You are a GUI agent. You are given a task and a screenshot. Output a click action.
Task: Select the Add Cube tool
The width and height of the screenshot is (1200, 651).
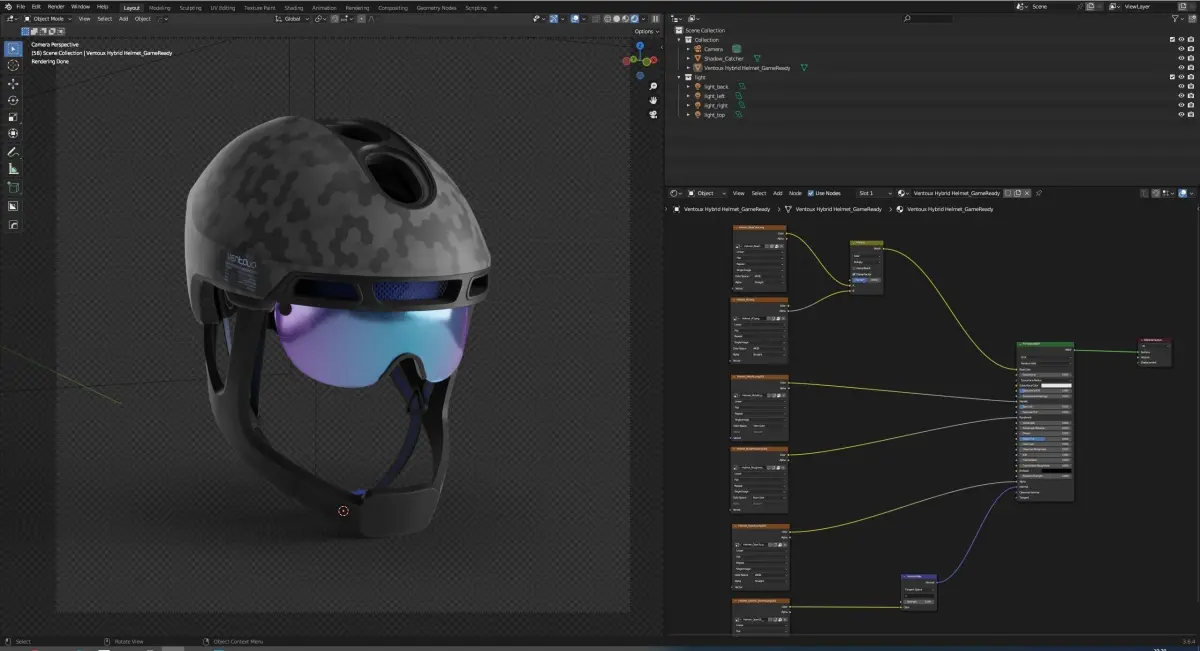tap(13, 187)
